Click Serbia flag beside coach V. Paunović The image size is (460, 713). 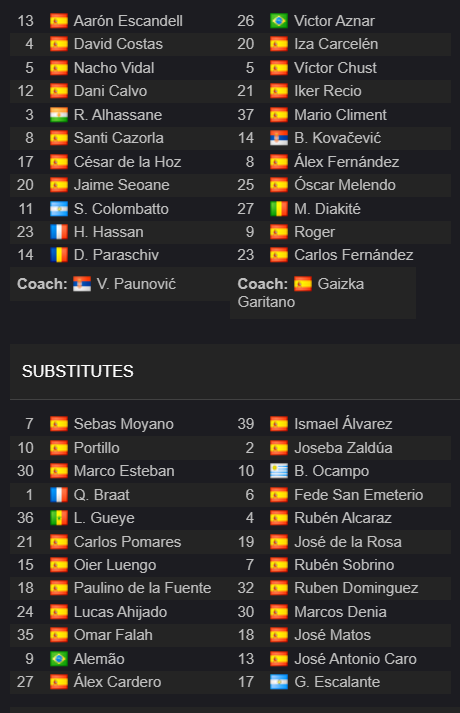[x=82, y=284]
